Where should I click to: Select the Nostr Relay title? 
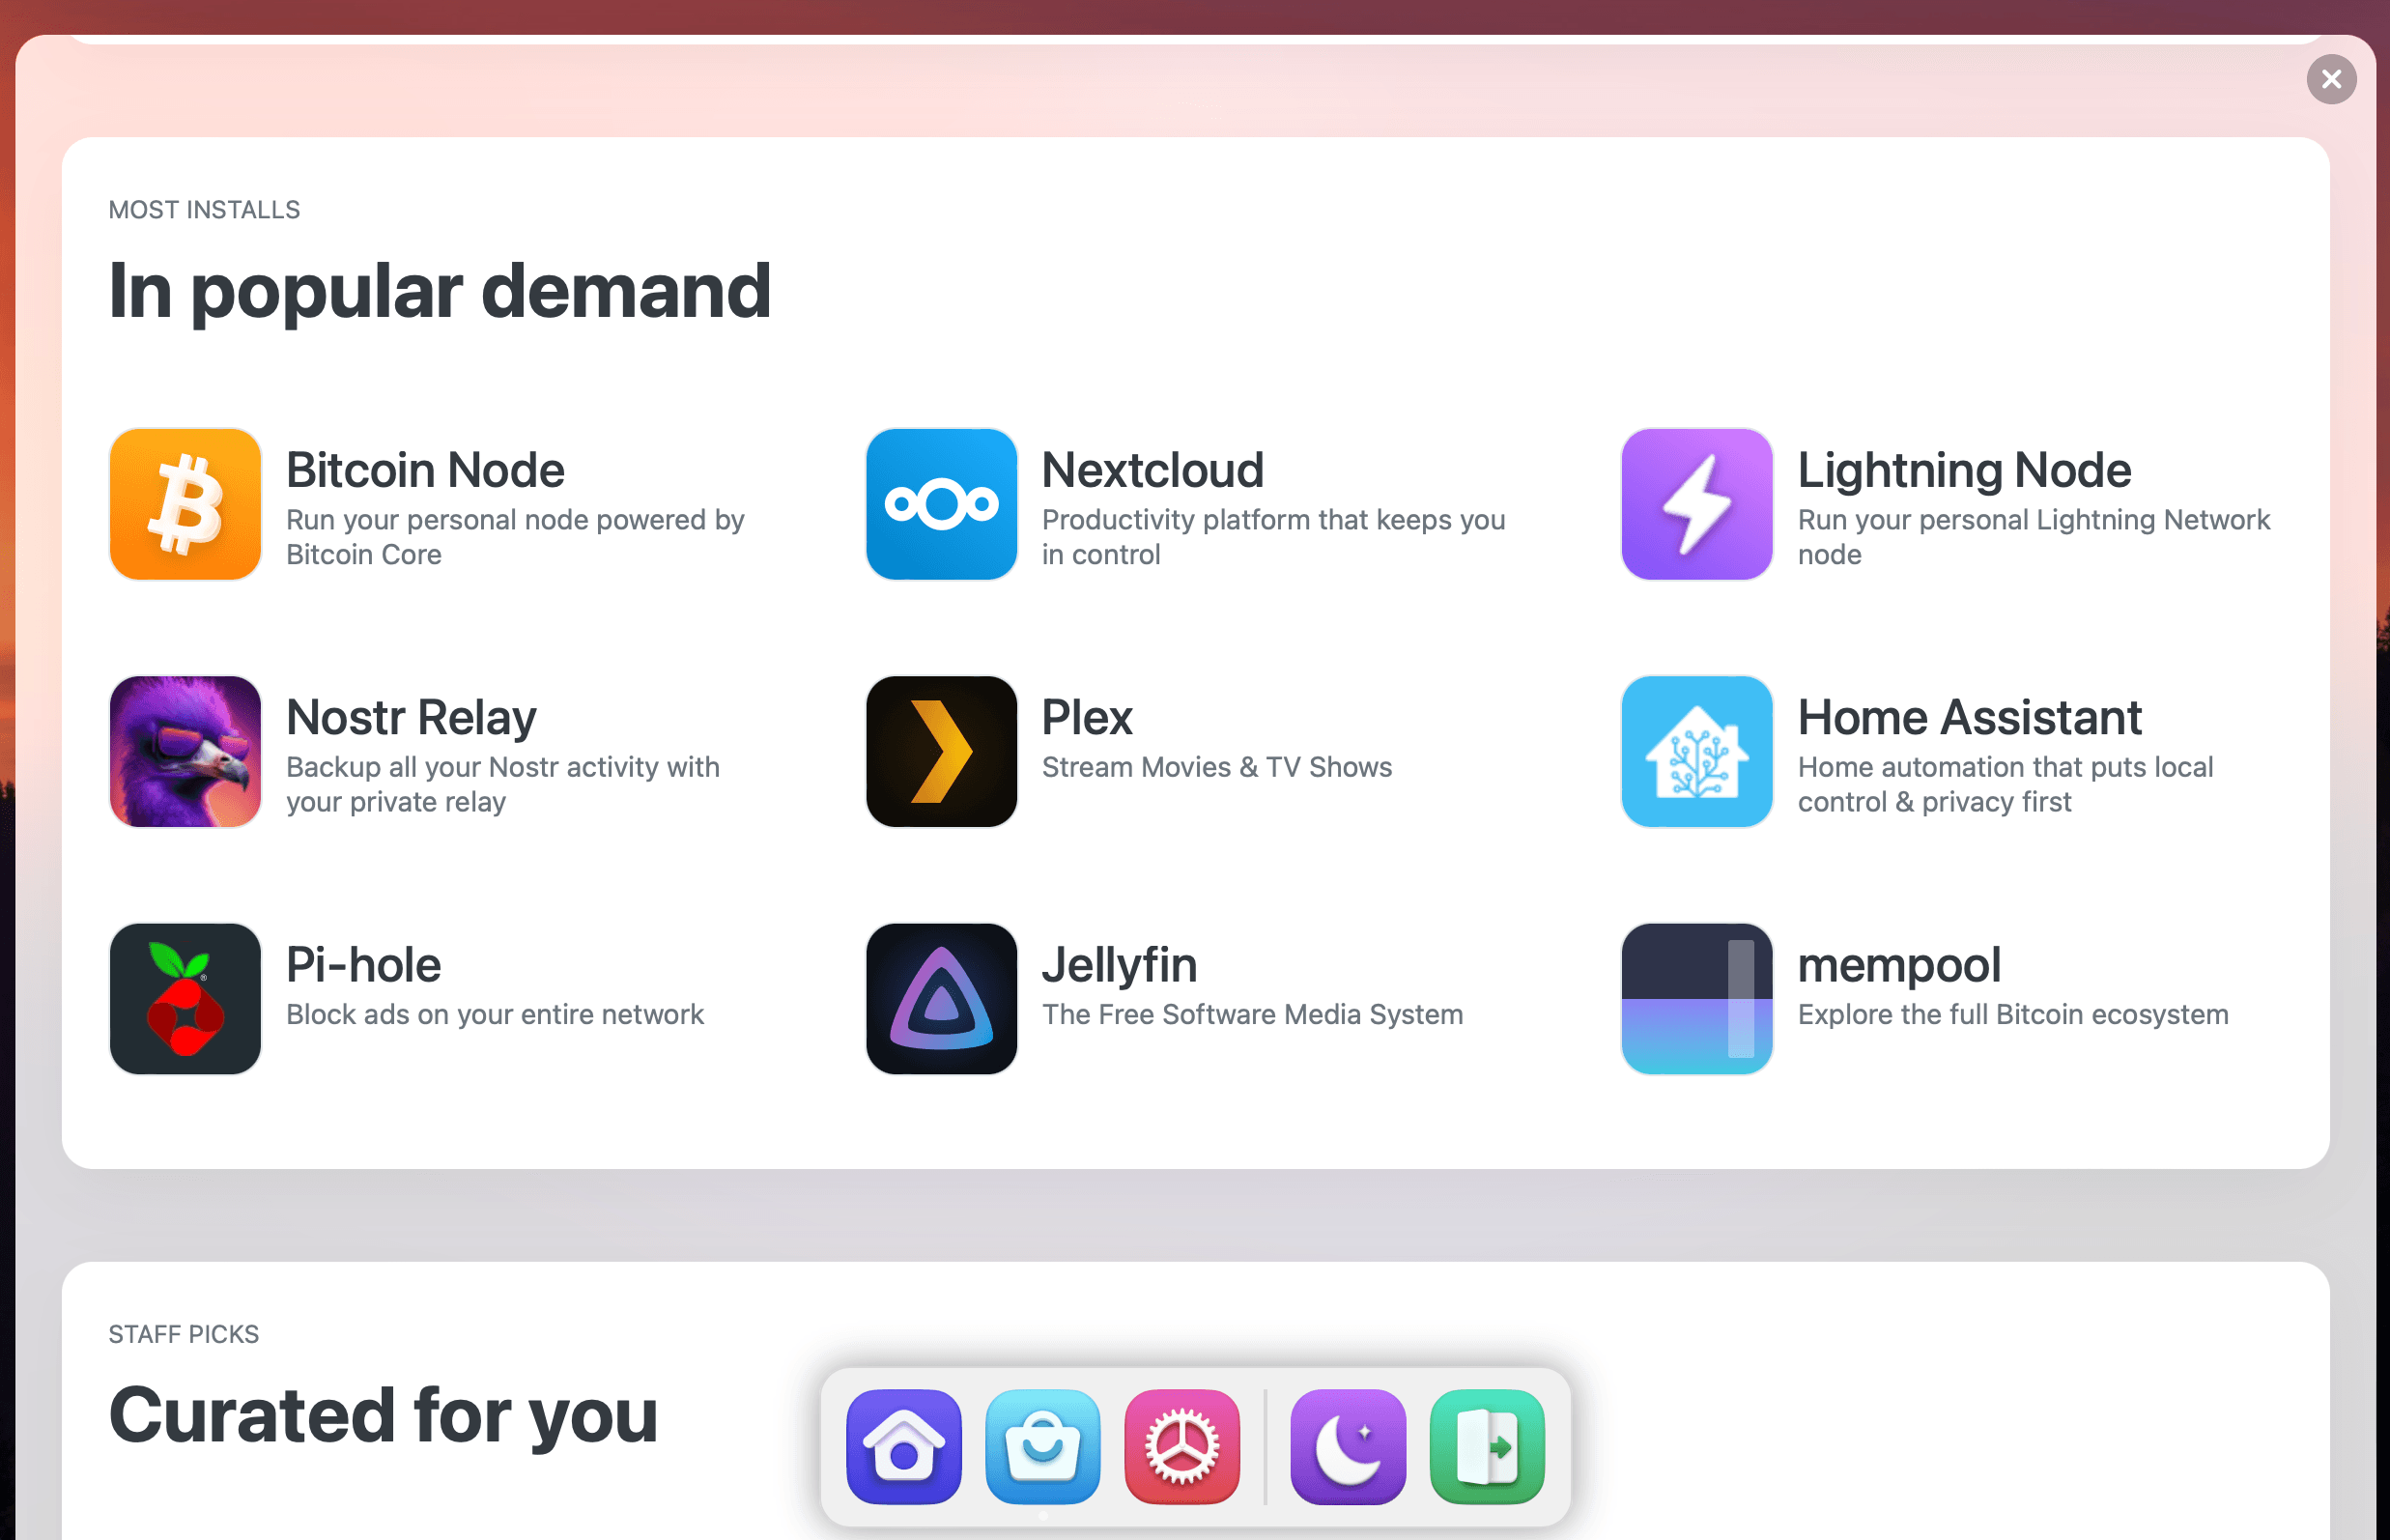[411, 717]
